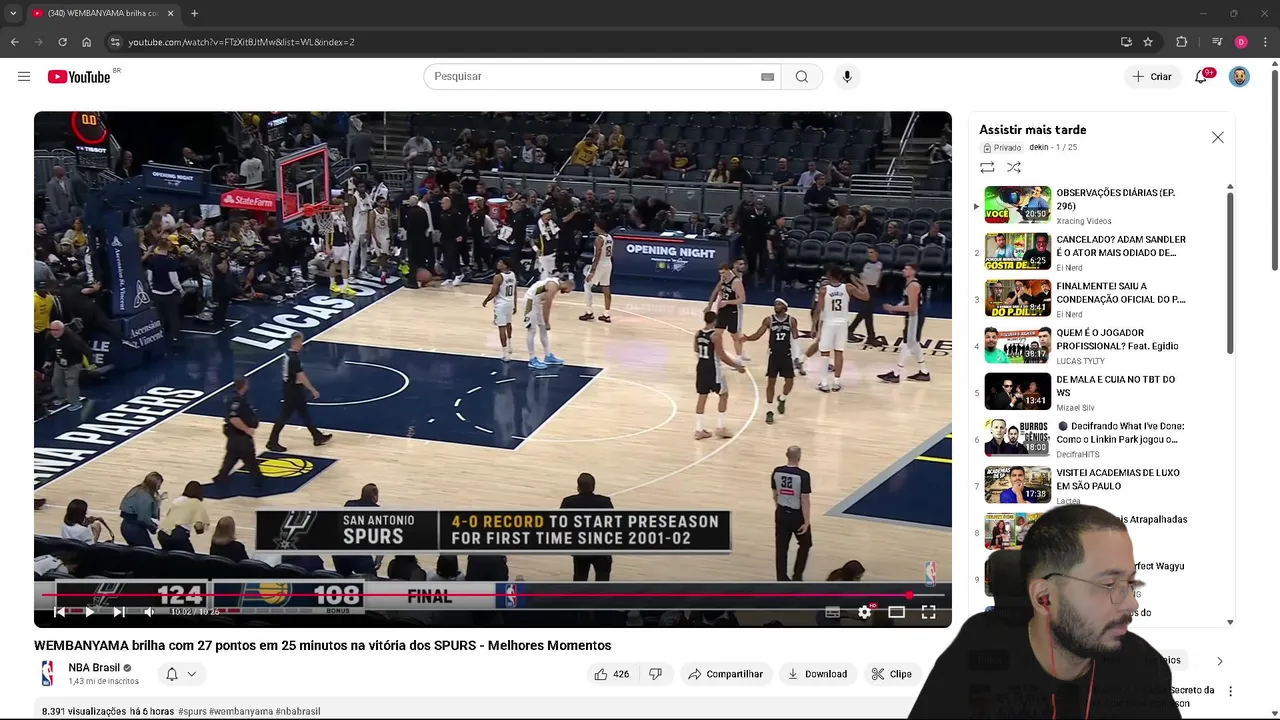Toggle playlist shuffle button
Image resolution: width=1280 pixels, height=720 pixels.
click(x=1014, y=168)
